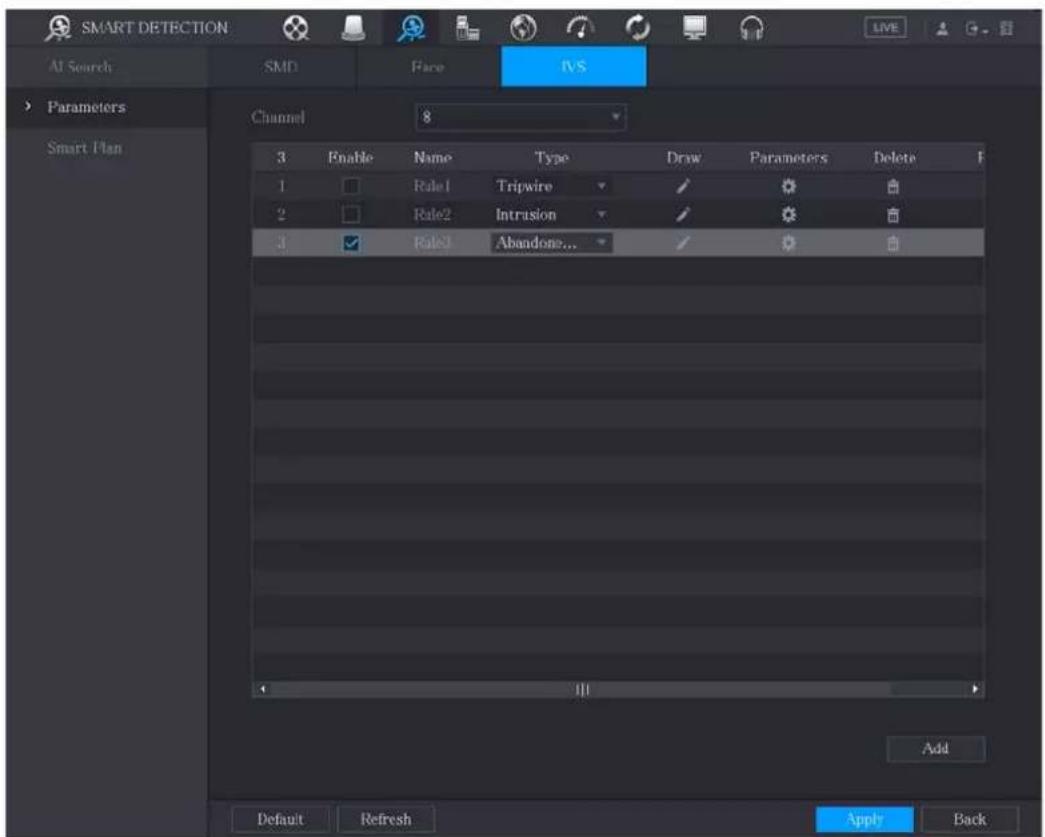Uncheck Rule3 enable checkbox
Image resolution: width=1045 pixels, height=837 pixels.
pyautogui.click(x=351, y=243)
